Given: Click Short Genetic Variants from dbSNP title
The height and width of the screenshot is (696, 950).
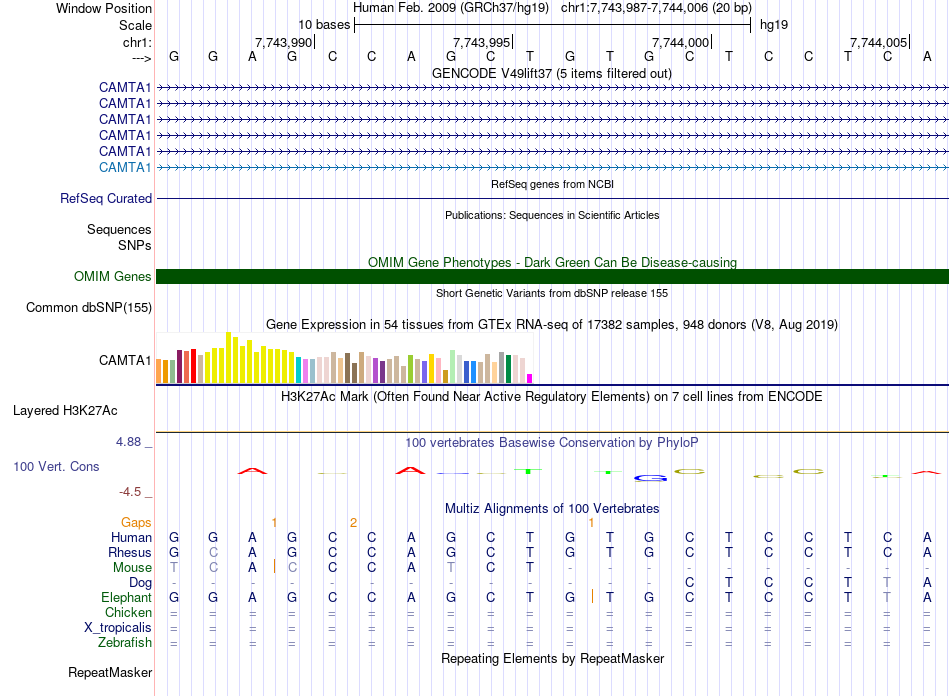Looking at the screenshot, I should (x=552, y=293).
